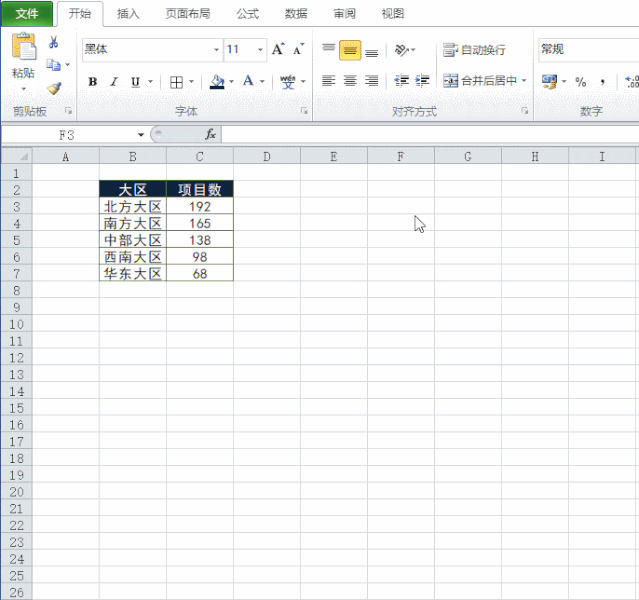The width and height of the screenshot is (639, 600).
Task: Center text horizontally
Action: (x=350, y=81)
